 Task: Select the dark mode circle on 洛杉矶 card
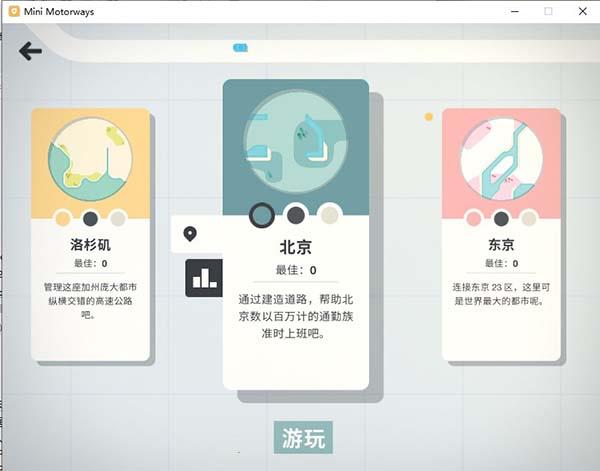click(90, 219)
